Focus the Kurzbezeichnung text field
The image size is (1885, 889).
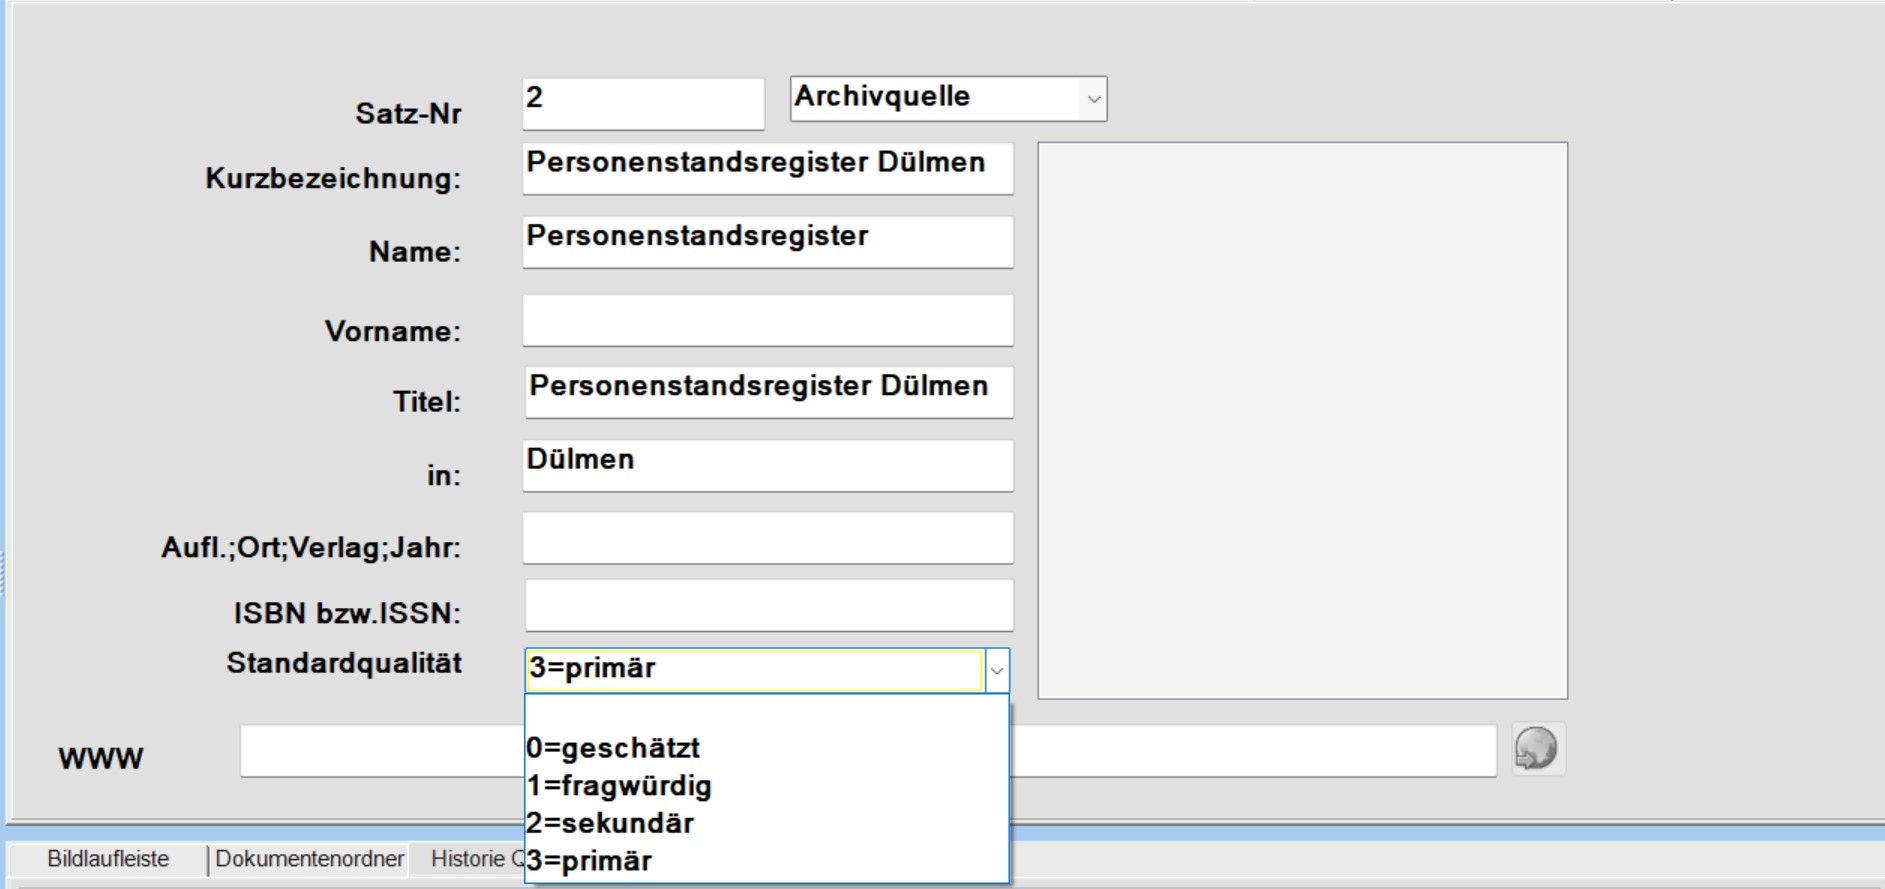point(768,168)
